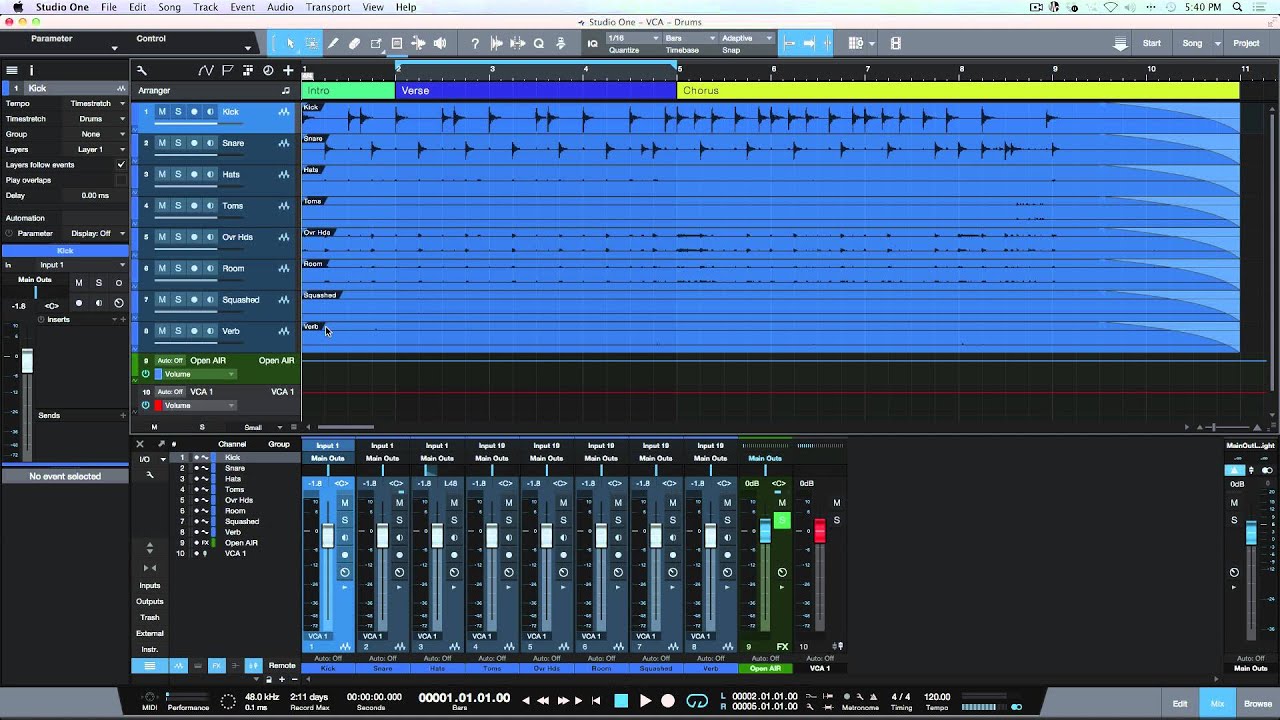Viewport: 1280px width, 720px height.
Task: Open the File menu
Action: pyautogui.click(x=108, y=7)
